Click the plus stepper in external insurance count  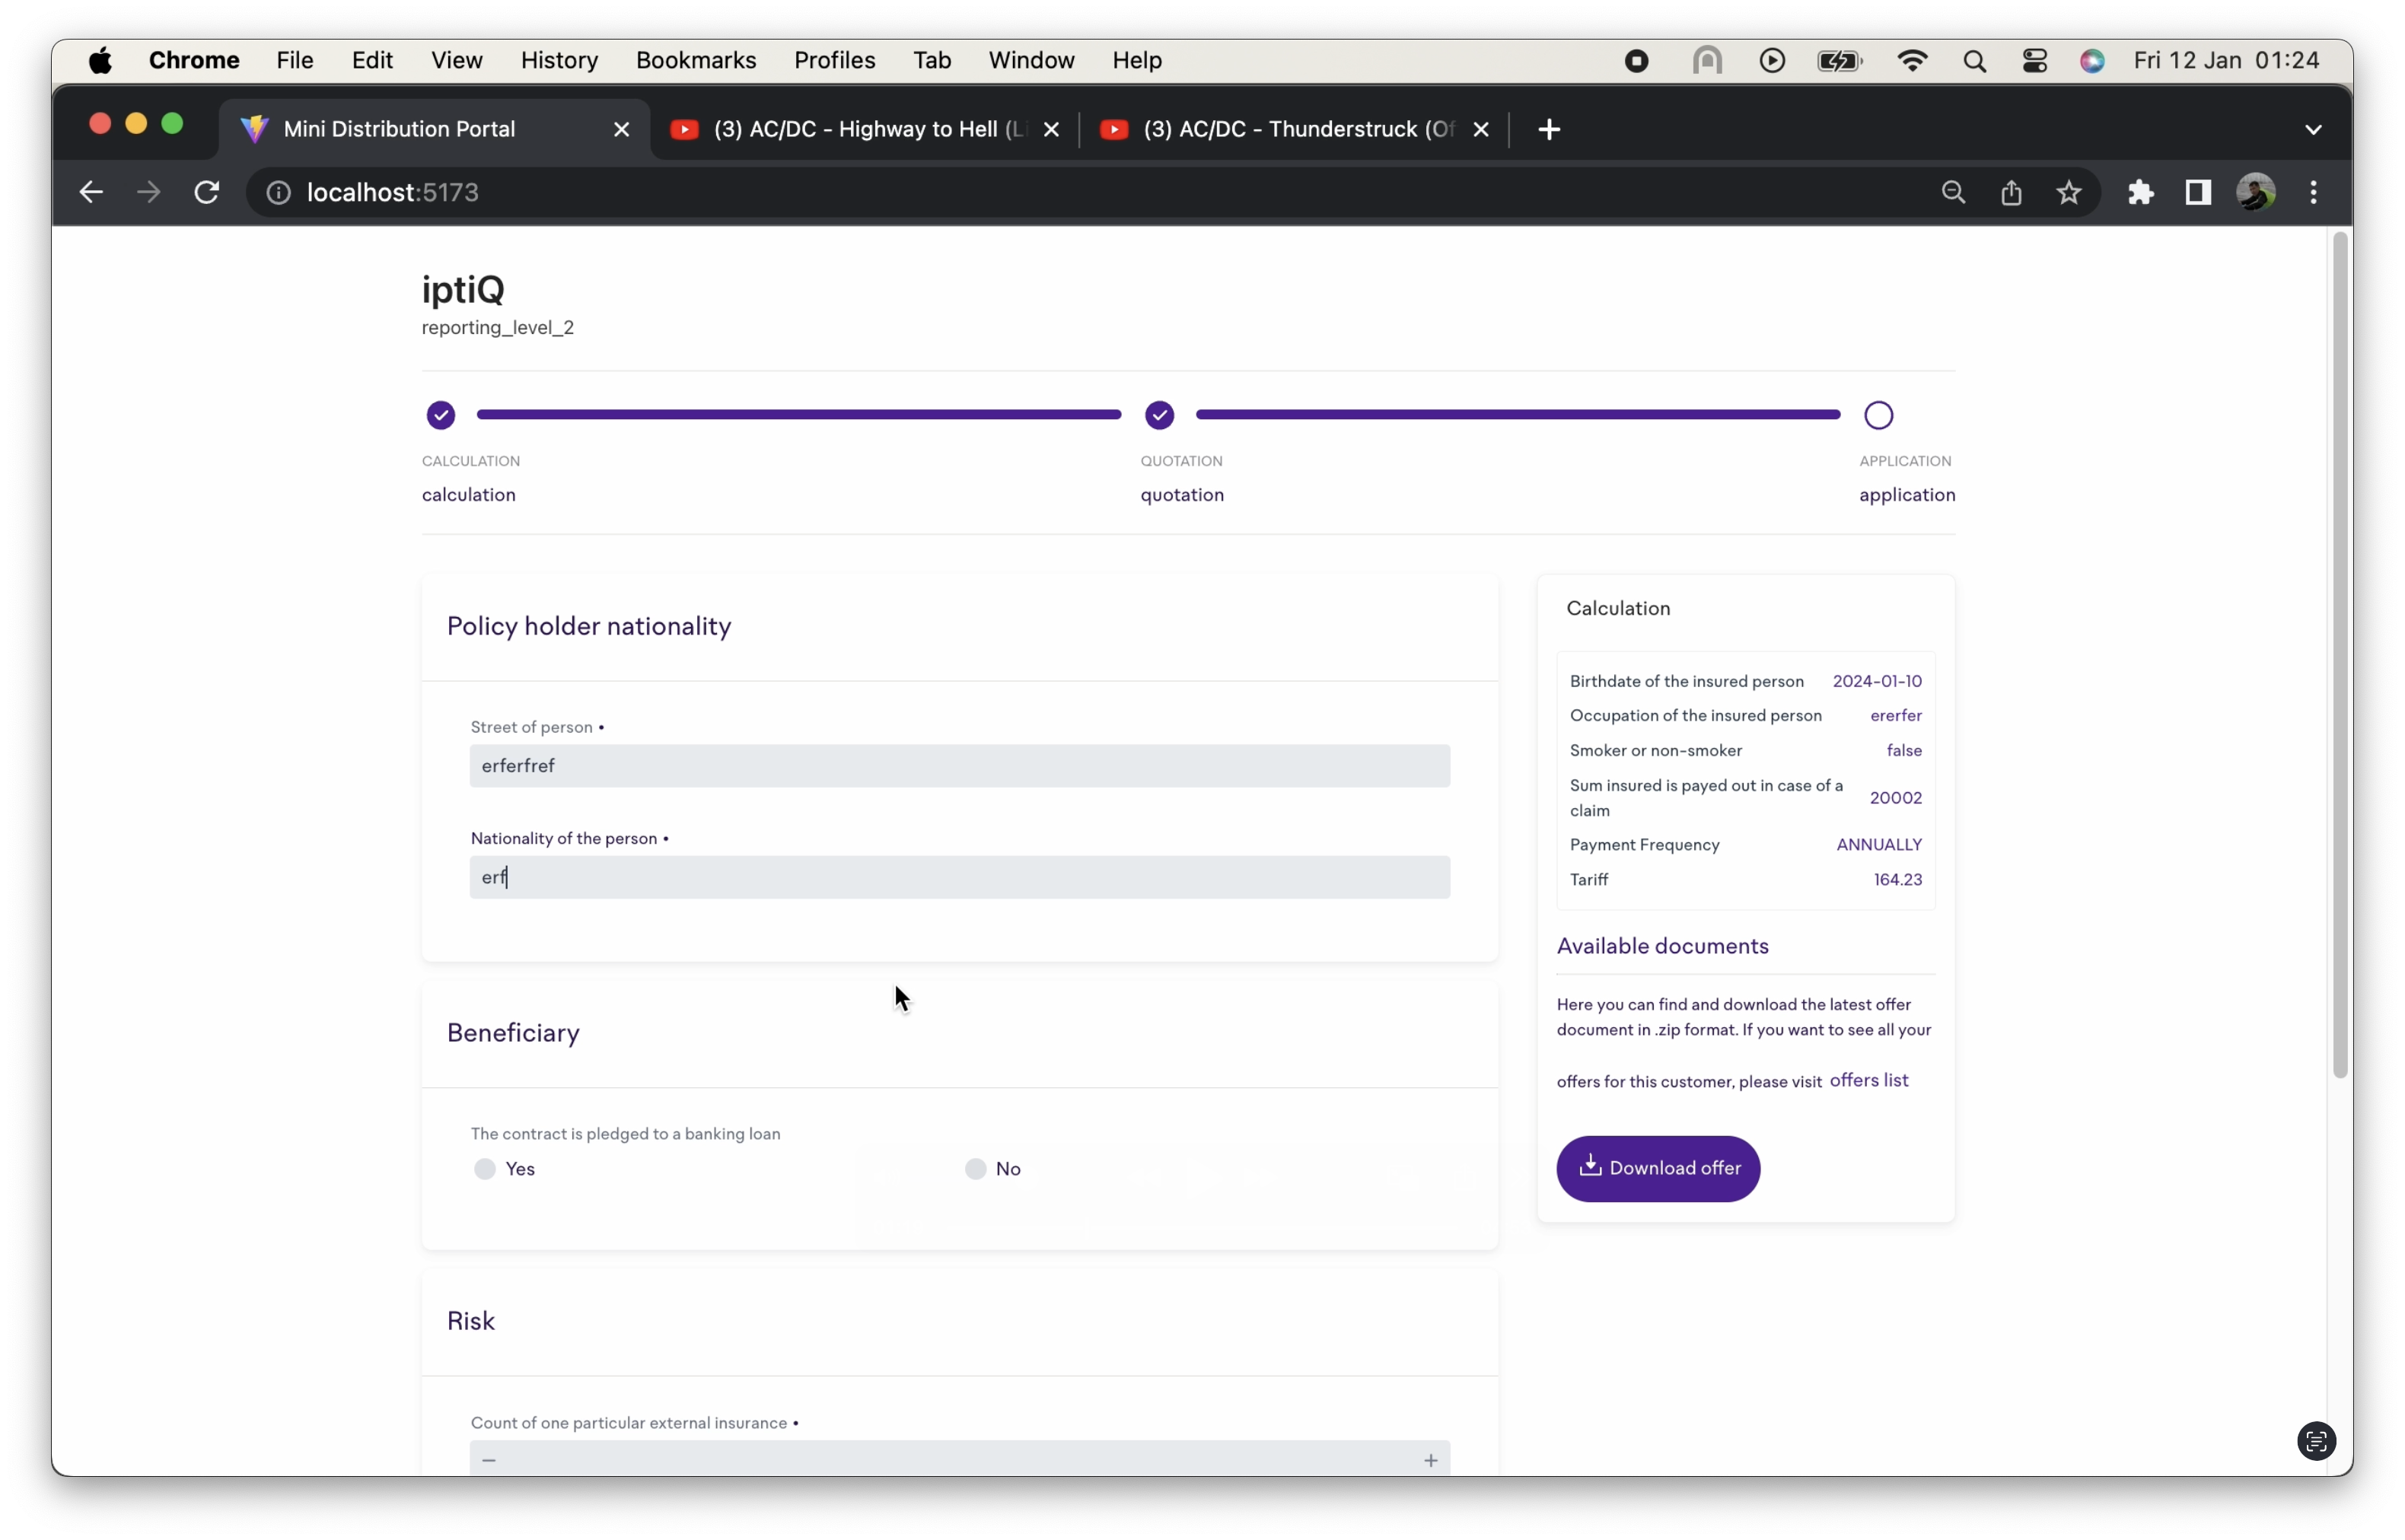pyautogui.click(x=1431, y=1460)
